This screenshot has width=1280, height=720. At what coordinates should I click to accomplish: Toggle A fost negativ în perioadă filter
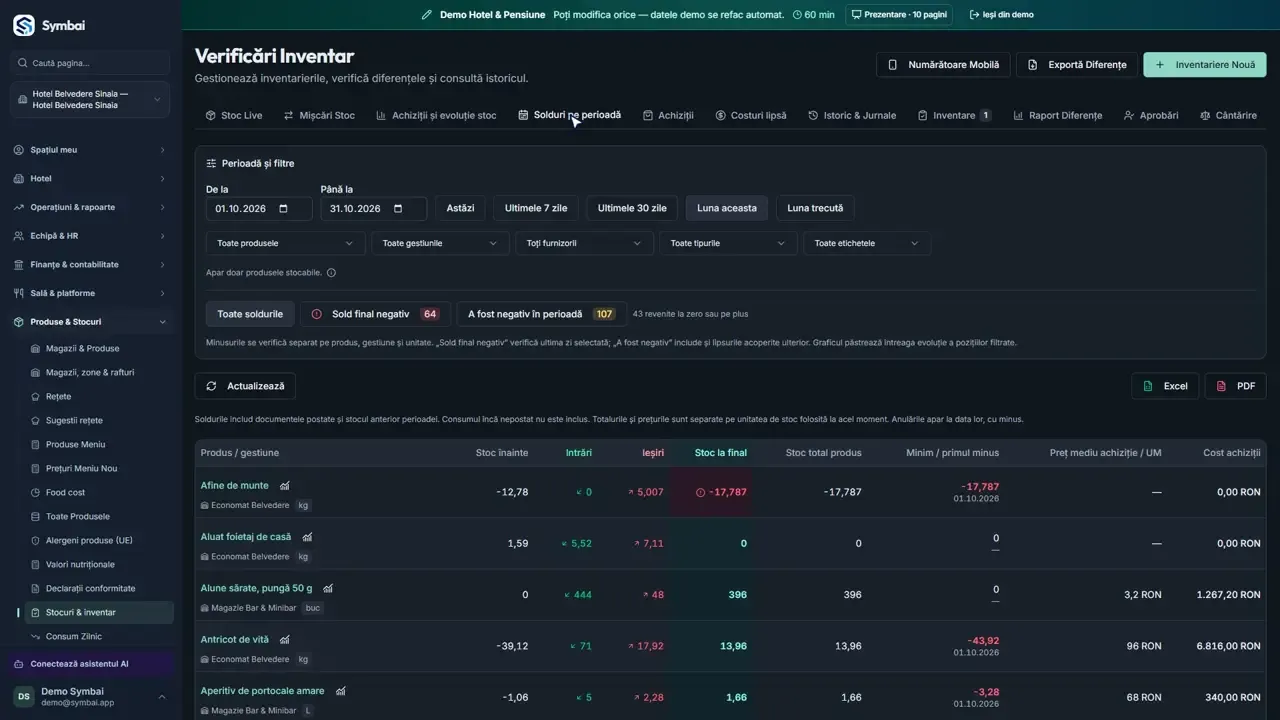pos(541,314)
